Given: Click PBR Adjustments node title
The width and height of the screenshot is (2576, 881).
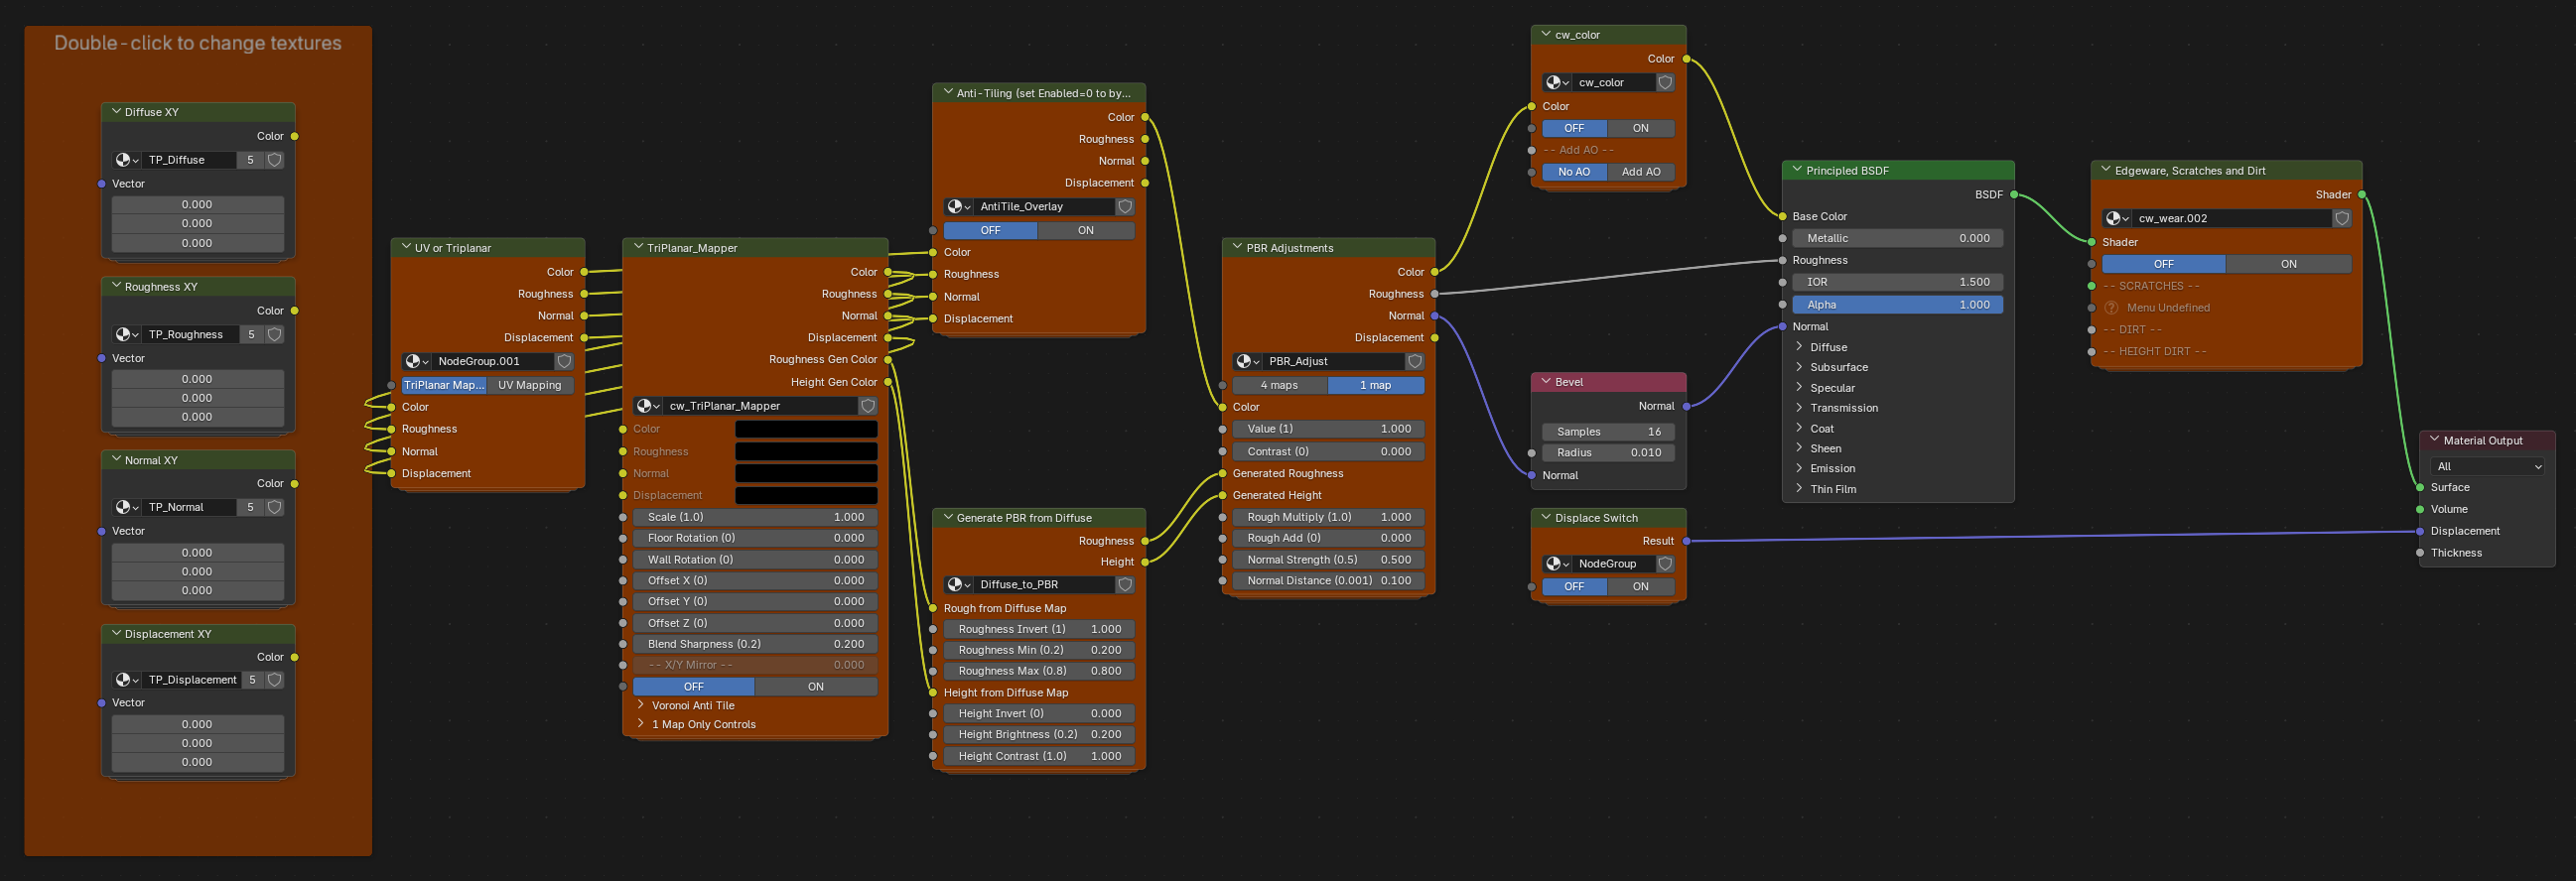Looking at the screenshot, I should pos(1290,248).
